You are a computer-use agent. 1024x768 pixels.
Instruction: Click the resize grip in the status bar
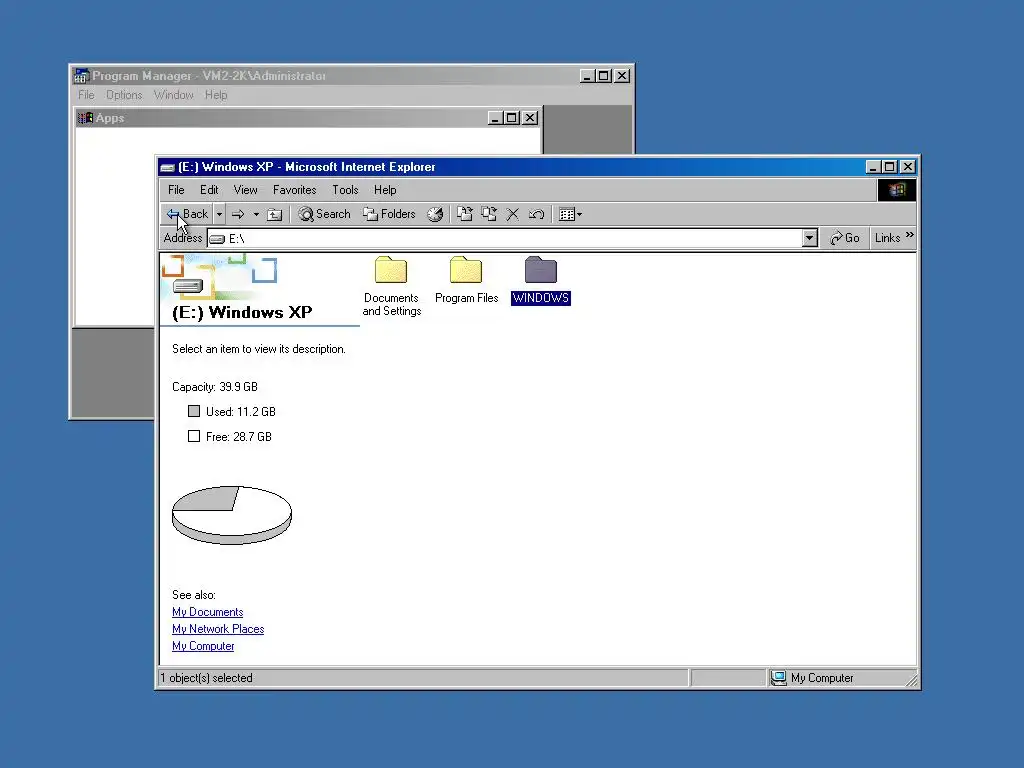click(912, 680)
